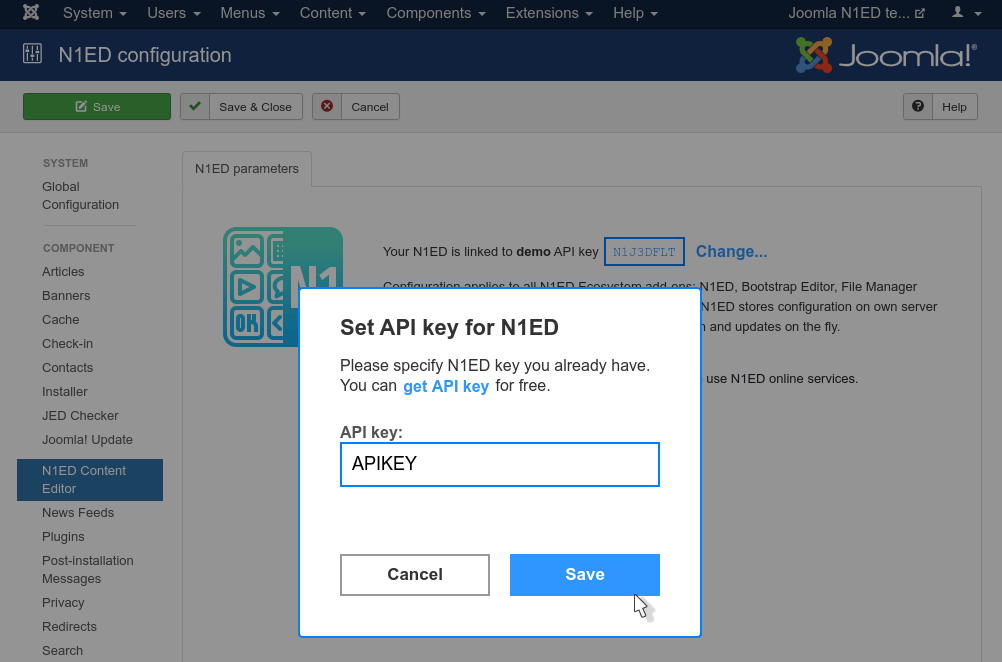Image resolution: width=1002 pixels, height=662 pixels.
Task: Open Contacts in sidebar
Action: (68, 367)
